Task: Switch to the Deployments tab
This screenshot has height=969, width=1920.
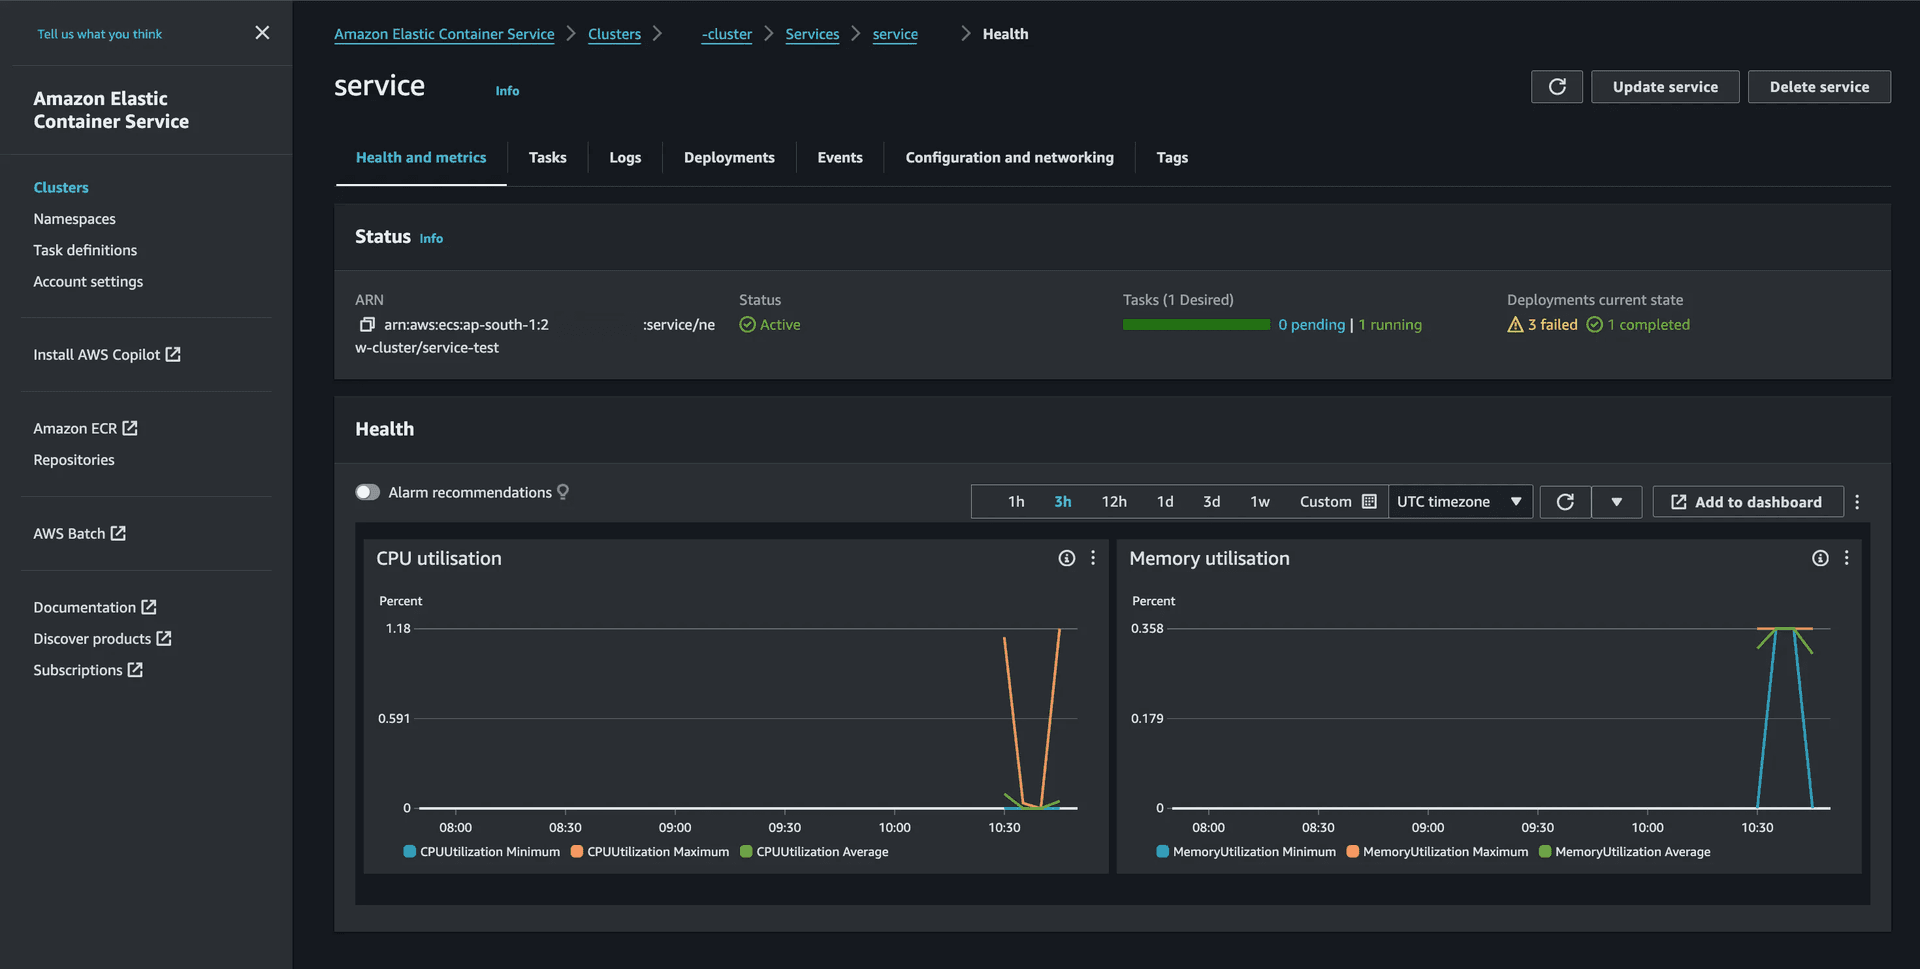Action: 729,158
